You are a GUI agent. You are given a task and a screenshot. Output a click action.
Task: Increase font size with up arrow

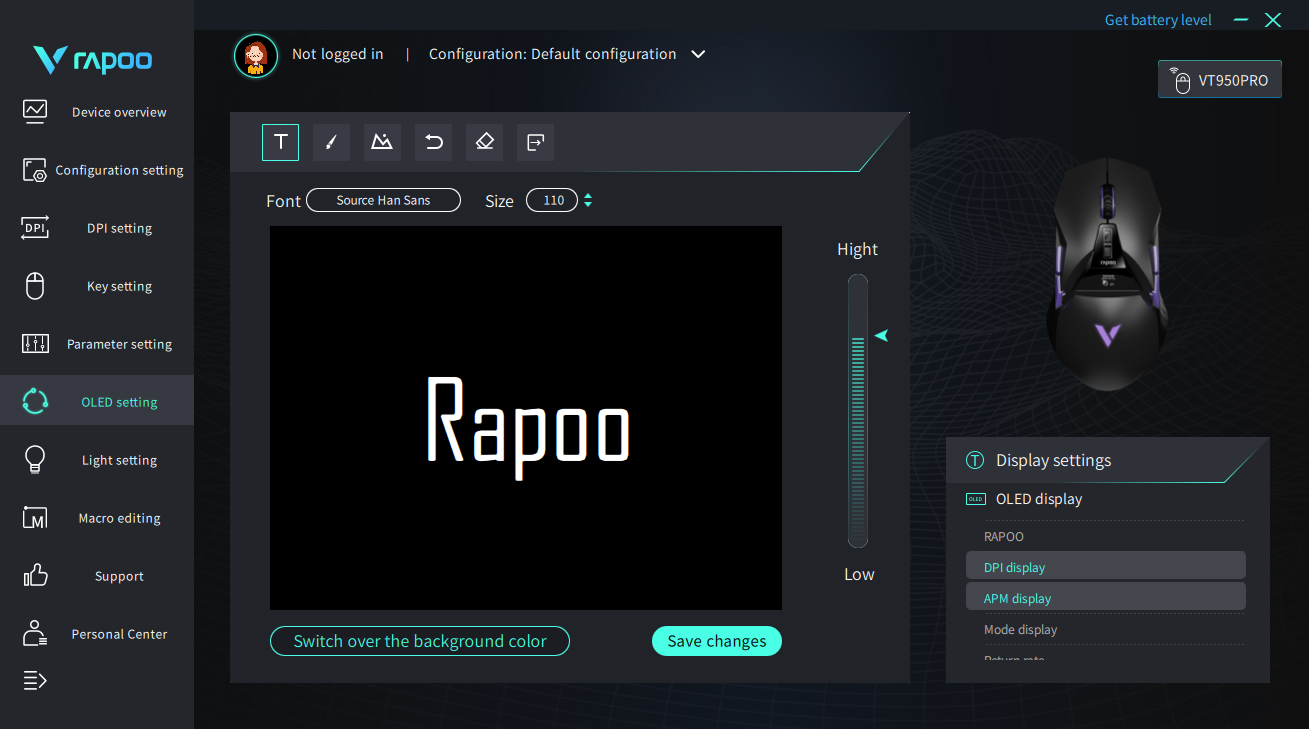[x=588, y=196]
